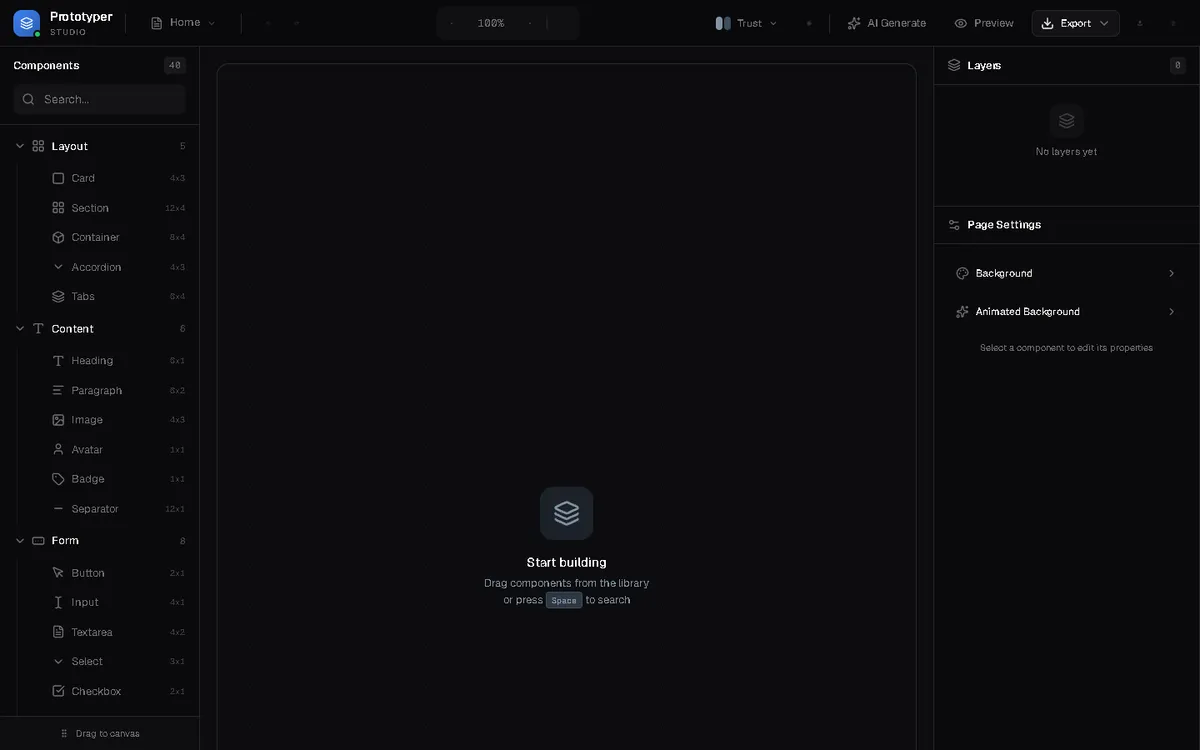Click the Background palette icon
Image resolution: width=1200 pixels, height=750 pixels.
click(962, 273)
